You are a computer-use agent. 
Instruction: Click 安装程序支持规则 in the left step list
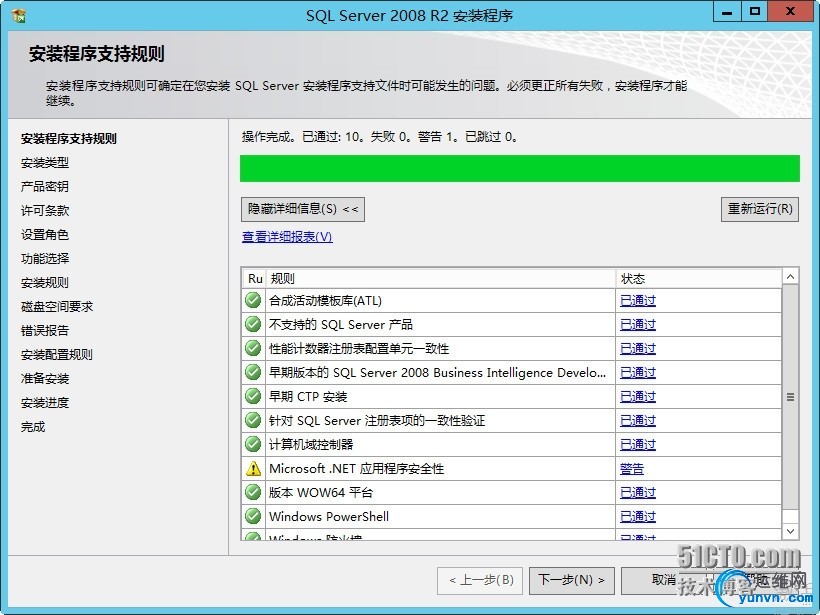pyautogui.click(x=69, y=139)
